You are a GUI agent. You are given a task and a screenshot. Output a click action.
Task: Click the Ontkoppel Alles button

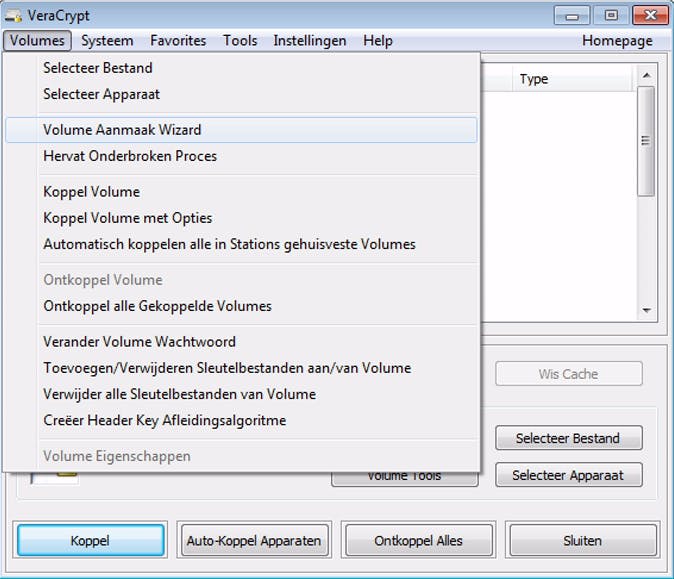coord(418,540)
